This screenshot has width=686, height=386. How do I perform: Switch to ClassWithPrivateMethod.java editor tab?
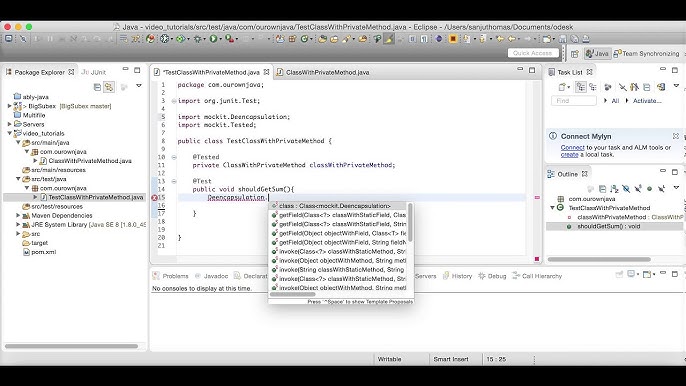(x=323, y=72)
